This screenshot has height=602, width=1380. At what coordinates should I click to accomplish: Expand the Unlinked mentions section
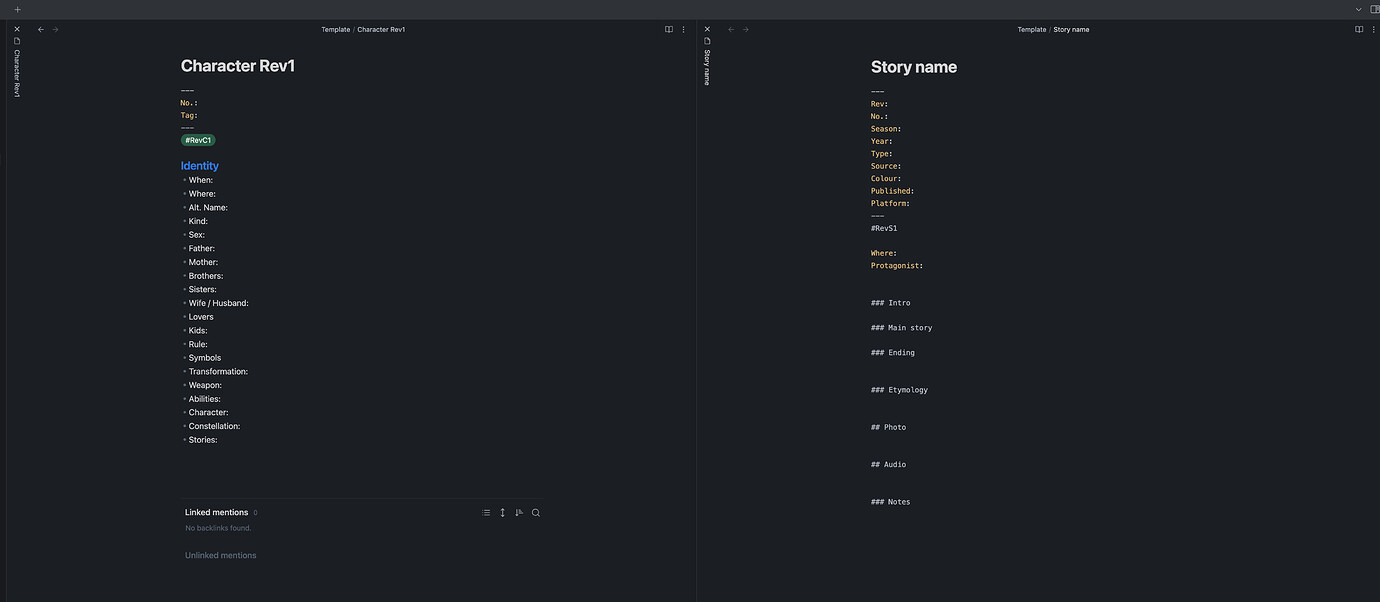(220, 555)
